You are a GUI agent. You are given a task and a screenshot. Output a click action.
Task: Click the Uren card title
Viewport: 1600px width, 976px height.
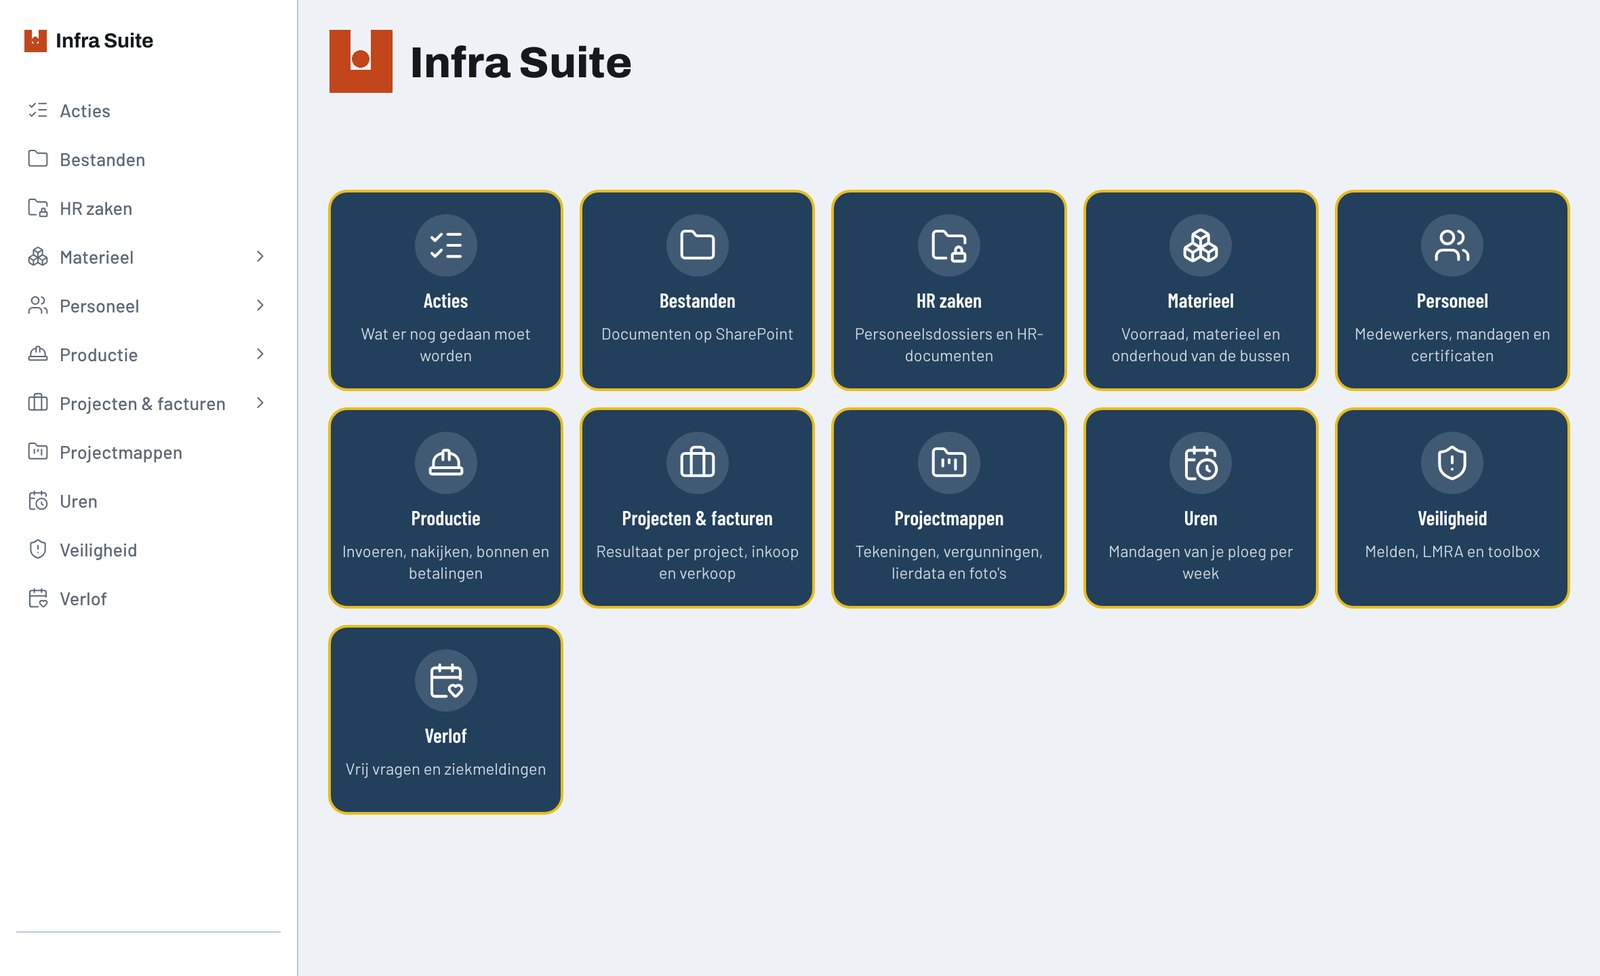1201,519
